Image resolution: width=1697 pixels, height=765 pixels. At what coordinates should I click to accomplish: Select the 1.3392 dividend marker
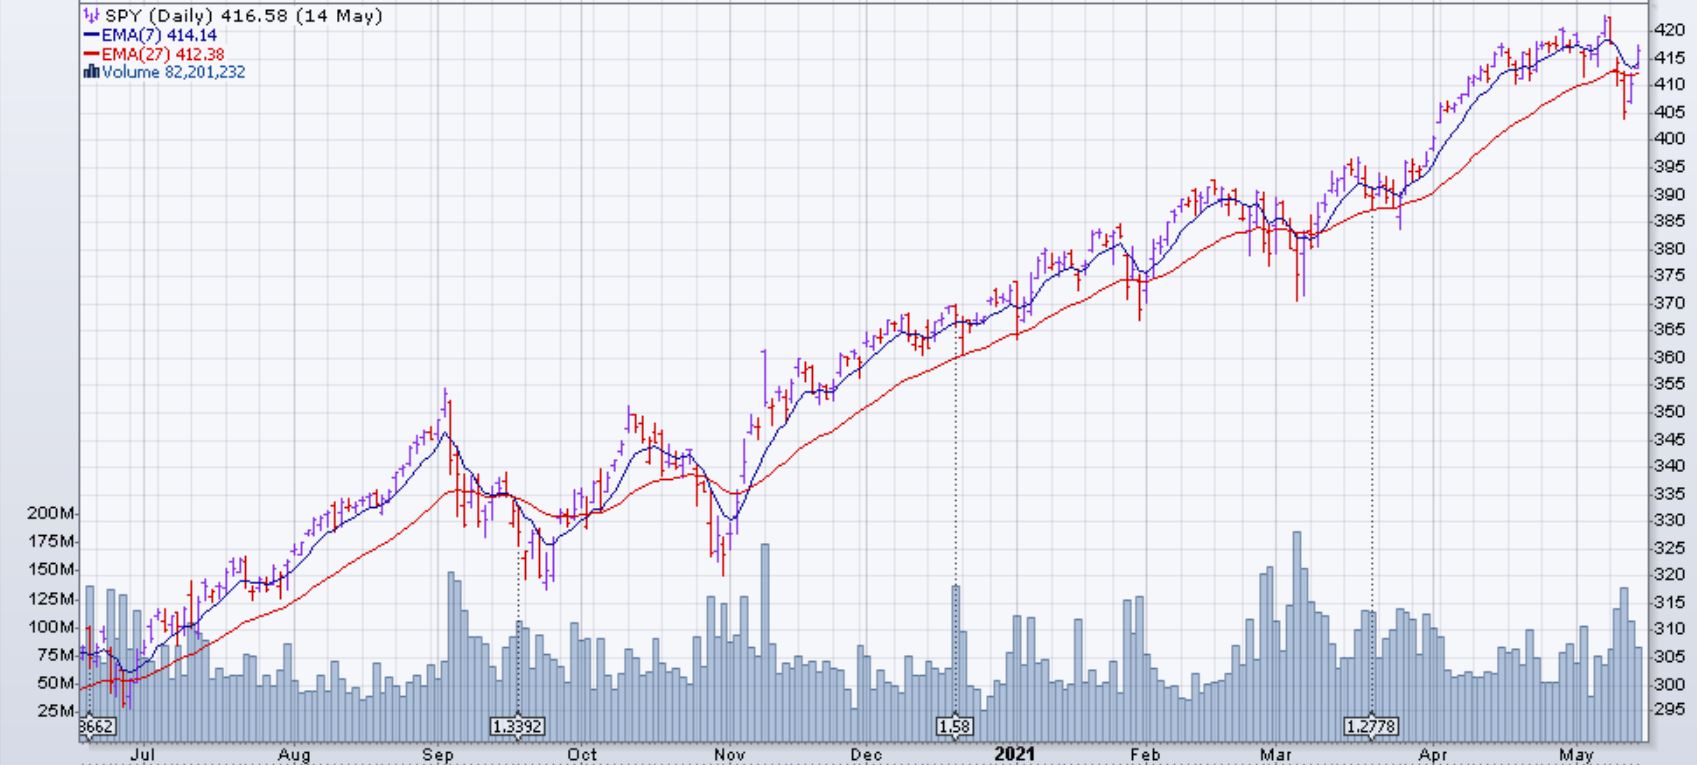(x=518, y=726)
